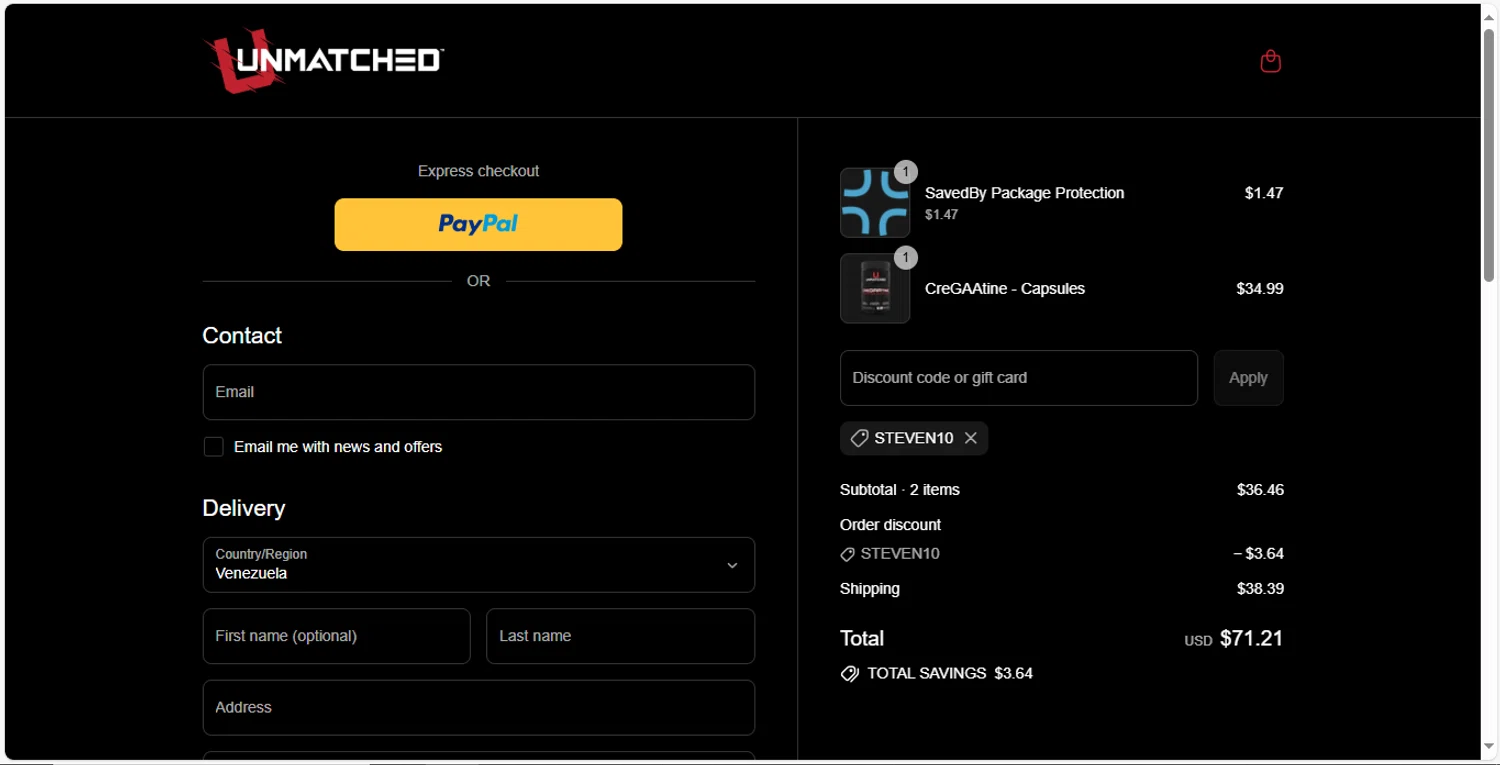Click the total savings tag icon
Screen dimensions: 1500x765
pos(850,674)
